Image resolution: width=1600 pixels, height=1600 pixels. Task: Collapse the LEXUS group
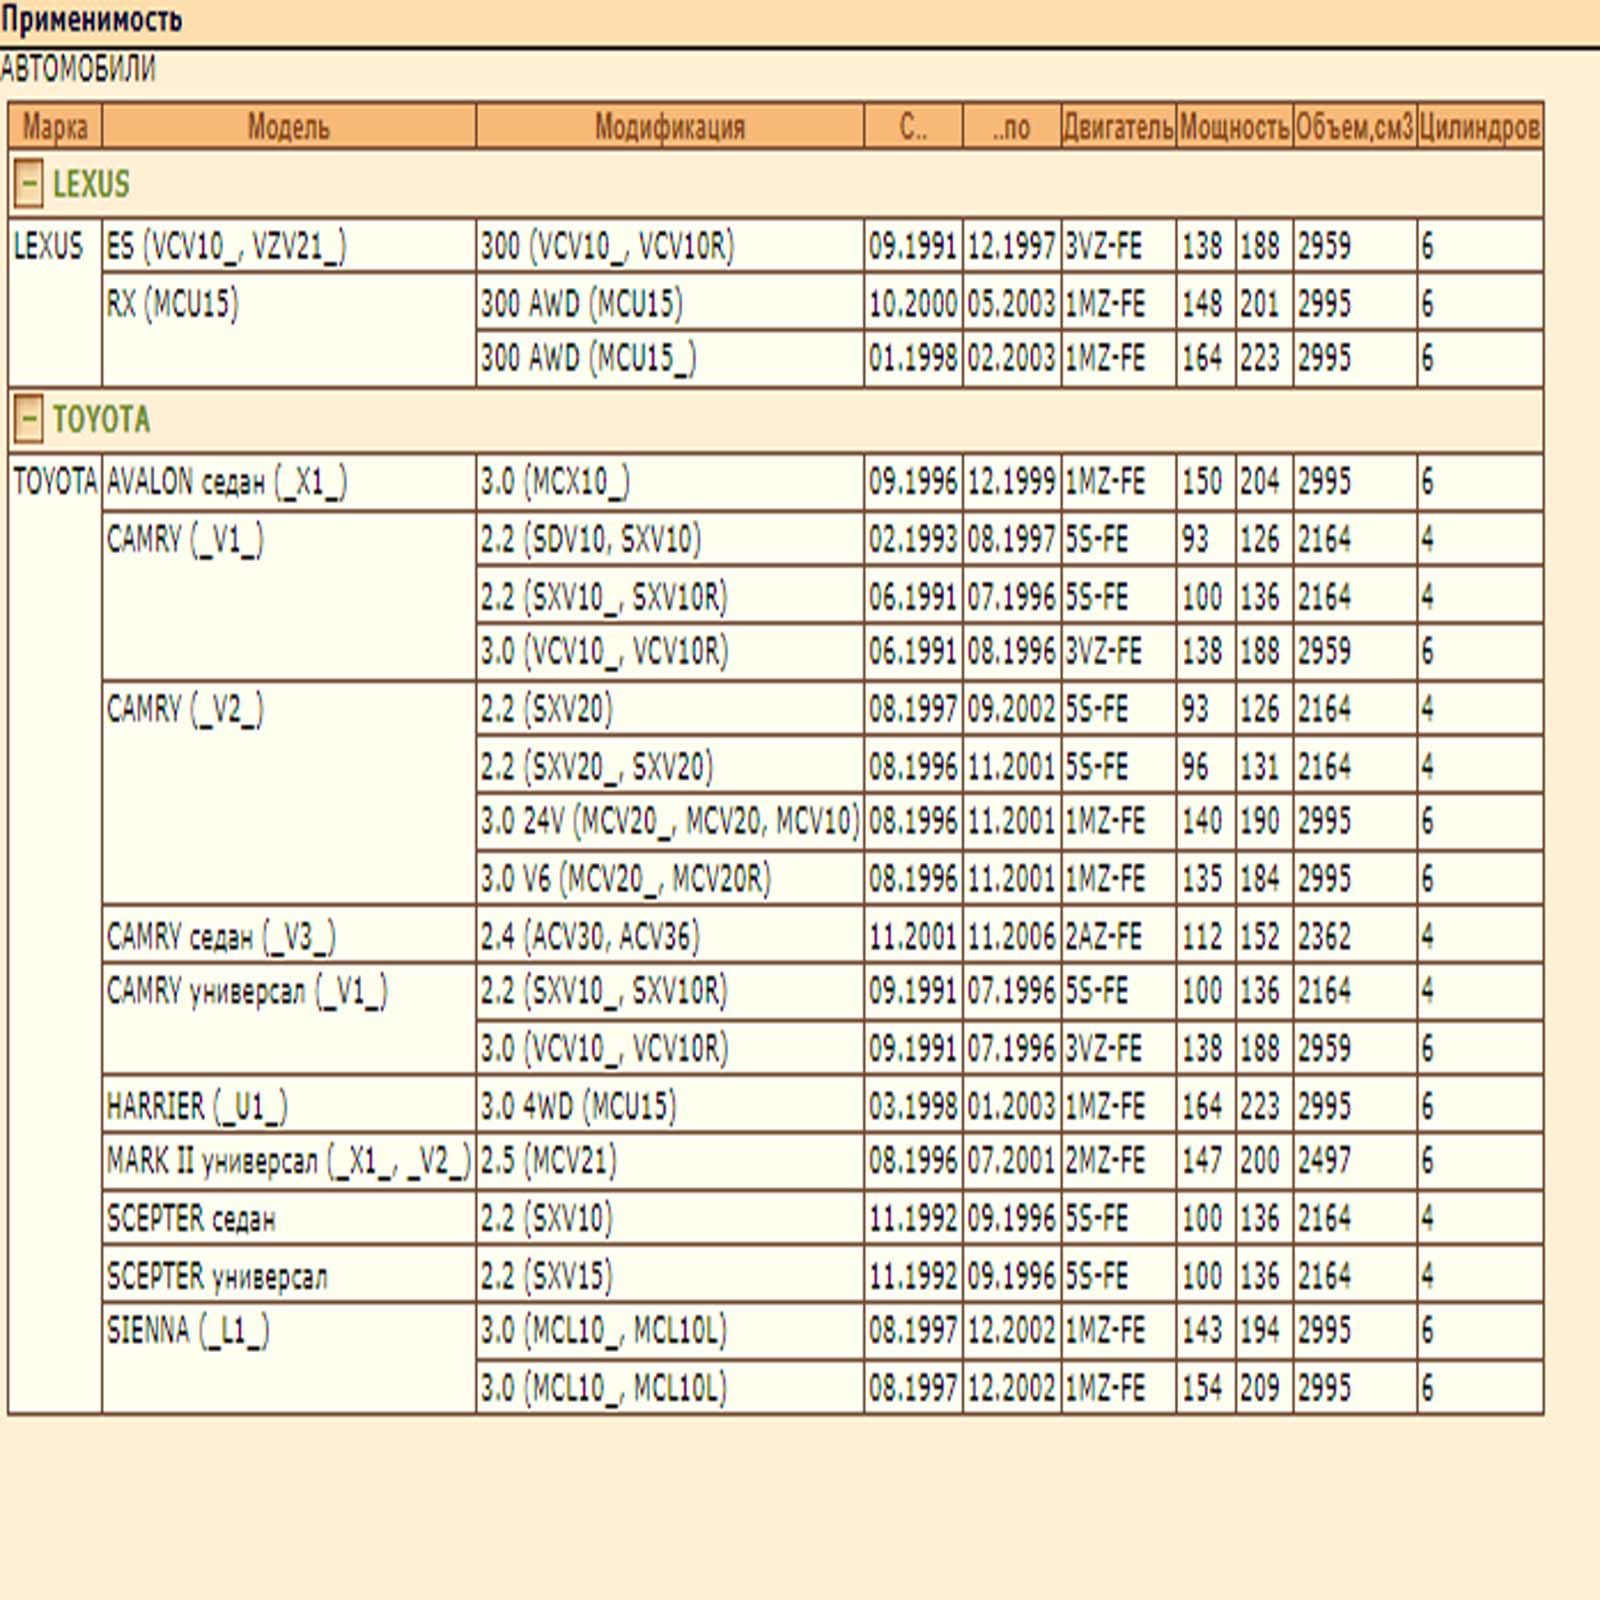coord(29,184)
